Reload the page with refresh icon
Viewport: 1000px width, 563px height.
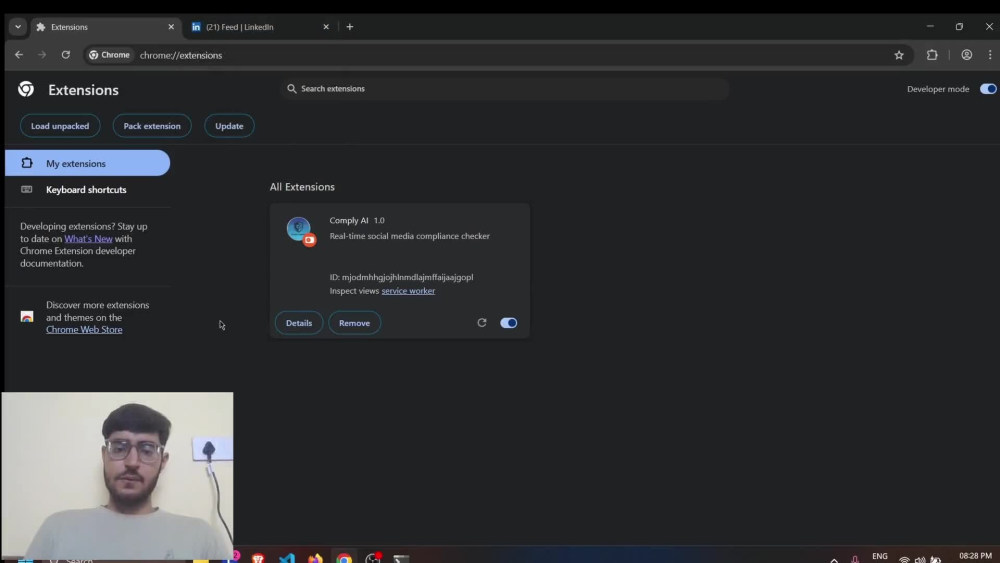click(x=66, y=55)
